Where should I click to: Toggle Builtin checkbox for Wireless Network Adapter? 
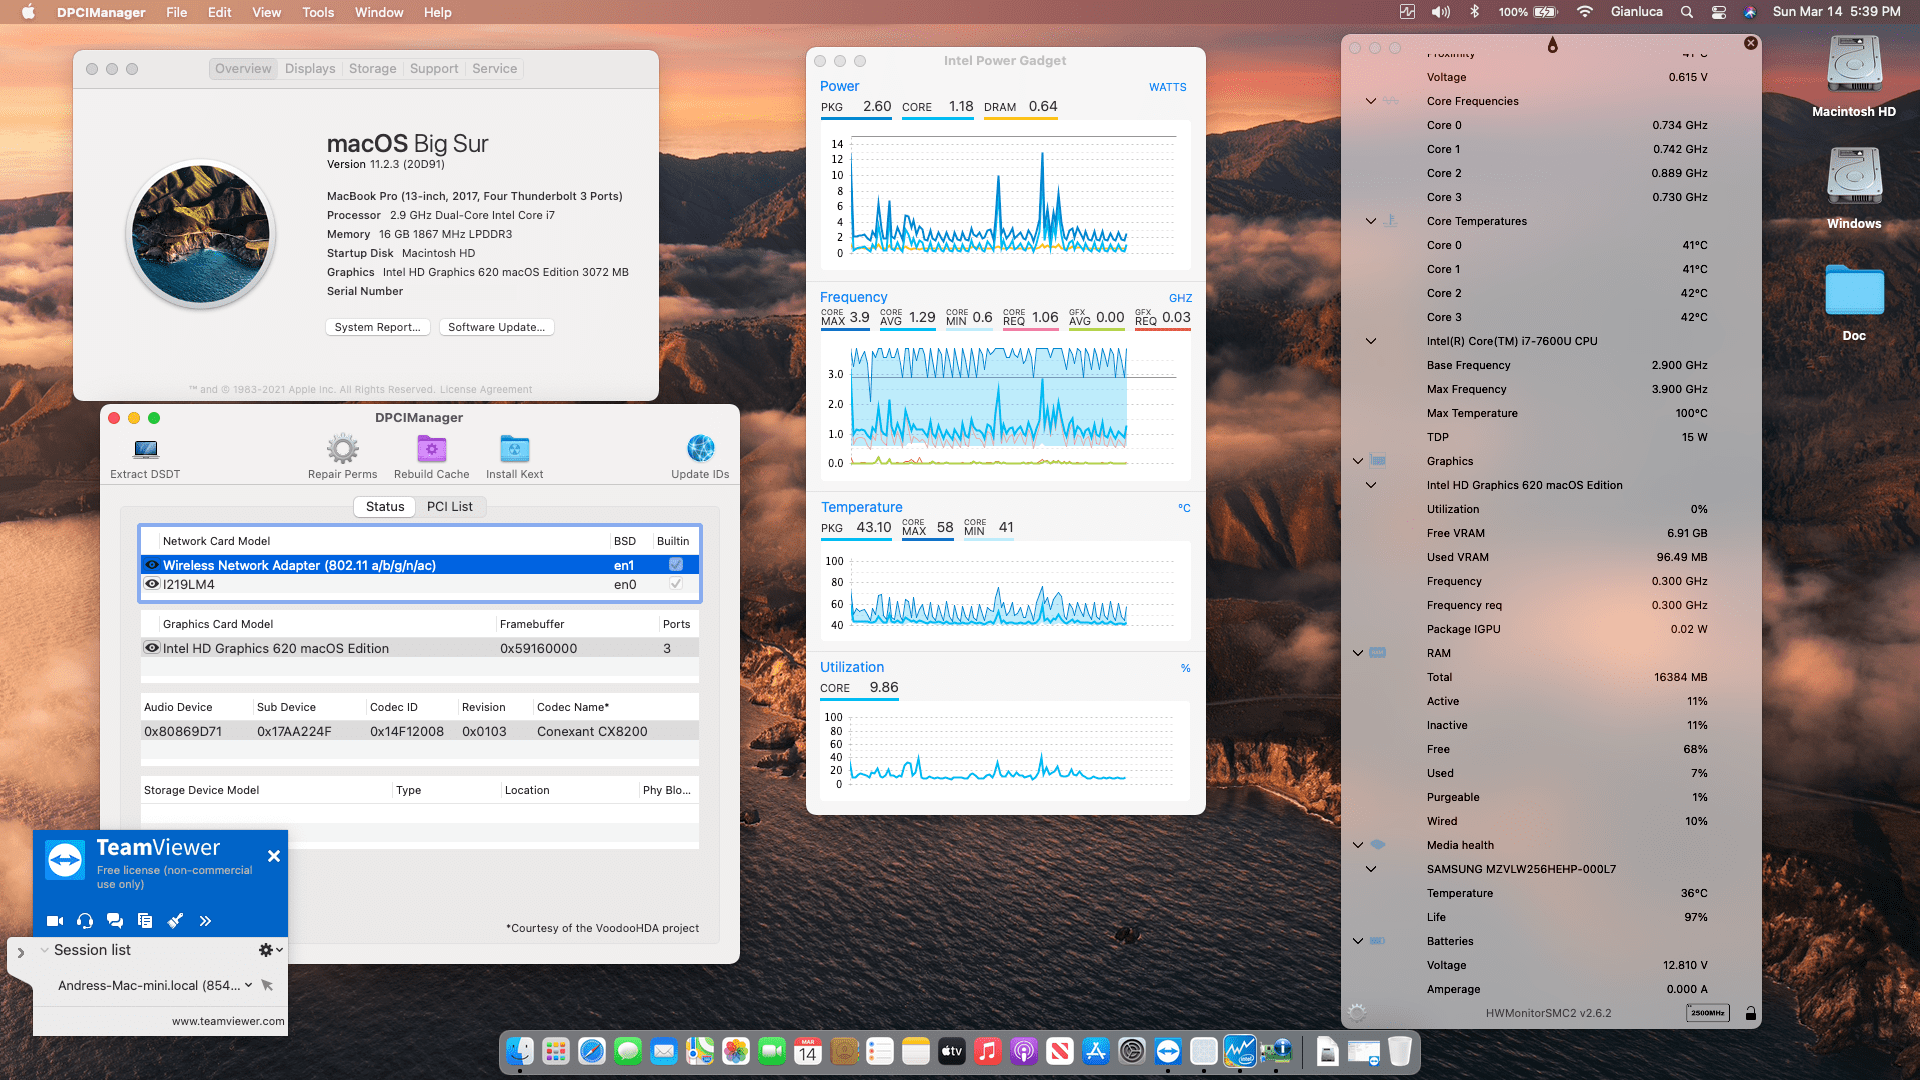click(x=676, y=565)
